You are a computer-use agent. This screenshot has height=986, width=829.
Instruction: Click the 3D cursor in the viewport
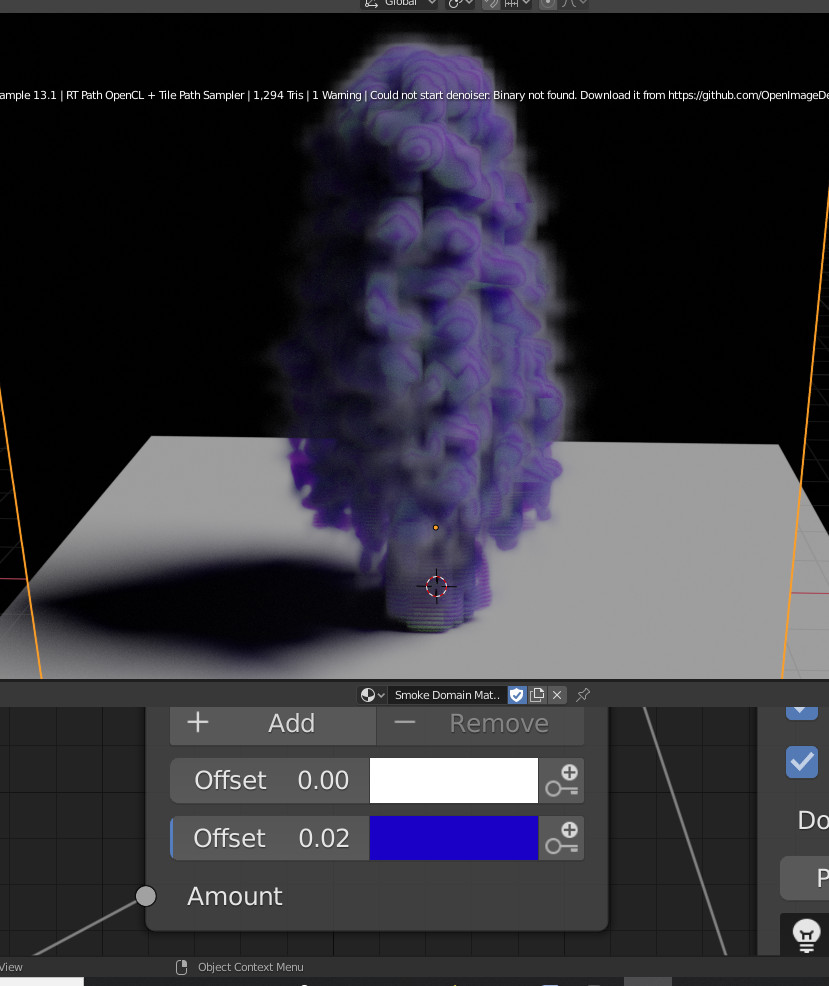click(436, 586)
